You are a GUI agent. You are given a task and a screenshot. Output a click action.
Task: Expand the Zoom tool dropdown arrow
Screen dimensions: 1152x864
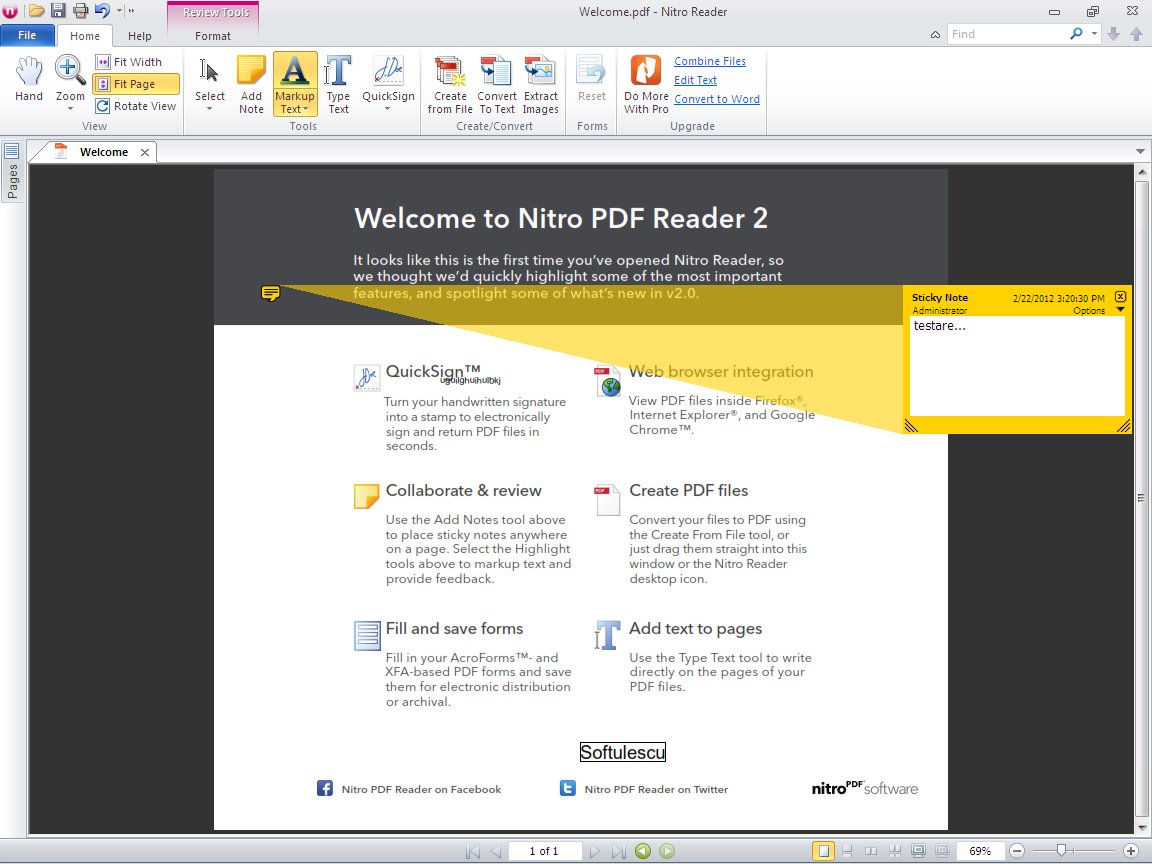pyautogui.click(x=71, y=109)
